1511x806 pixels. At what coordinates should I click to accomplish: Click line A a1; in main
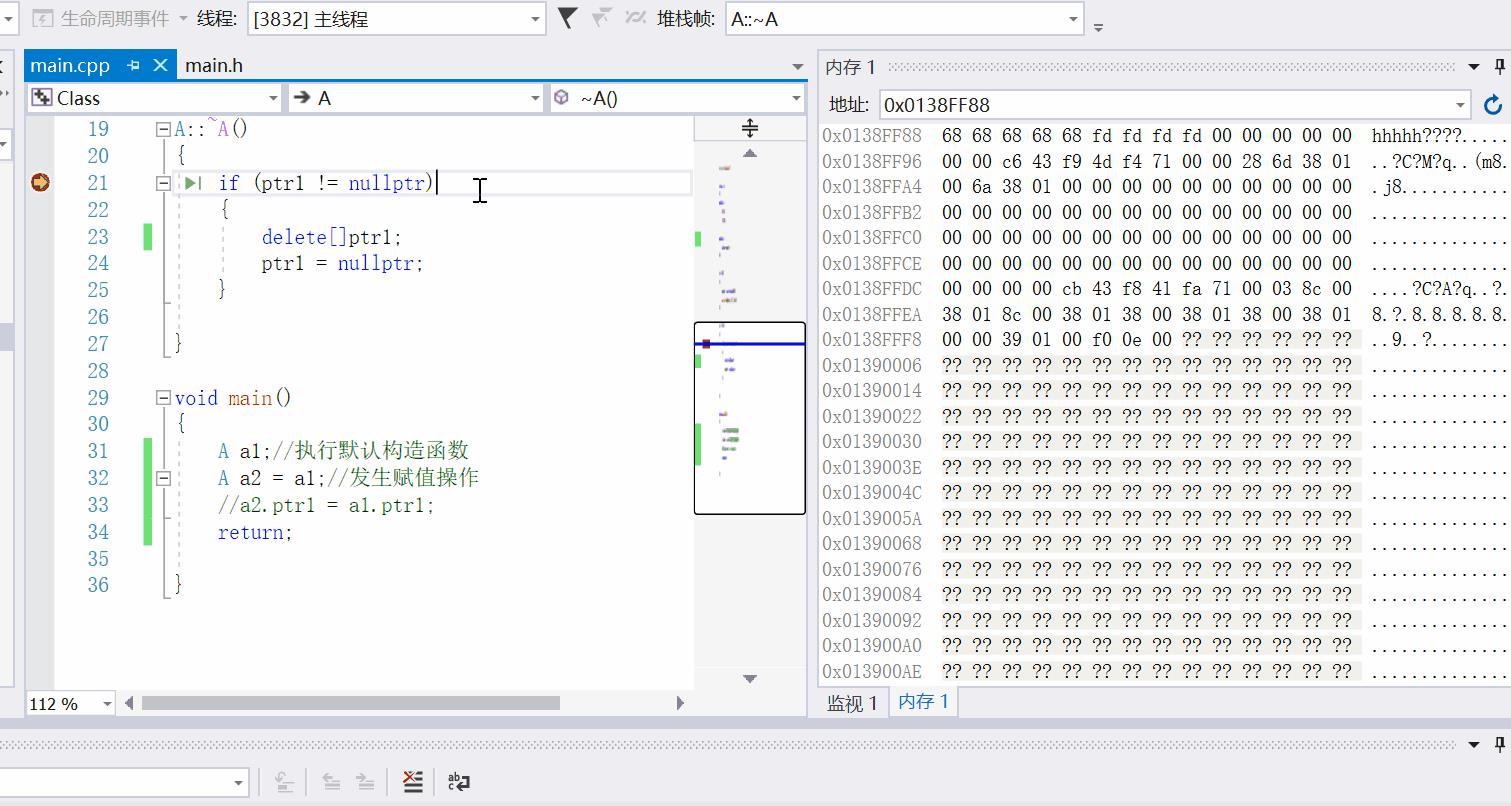(343, 451)
